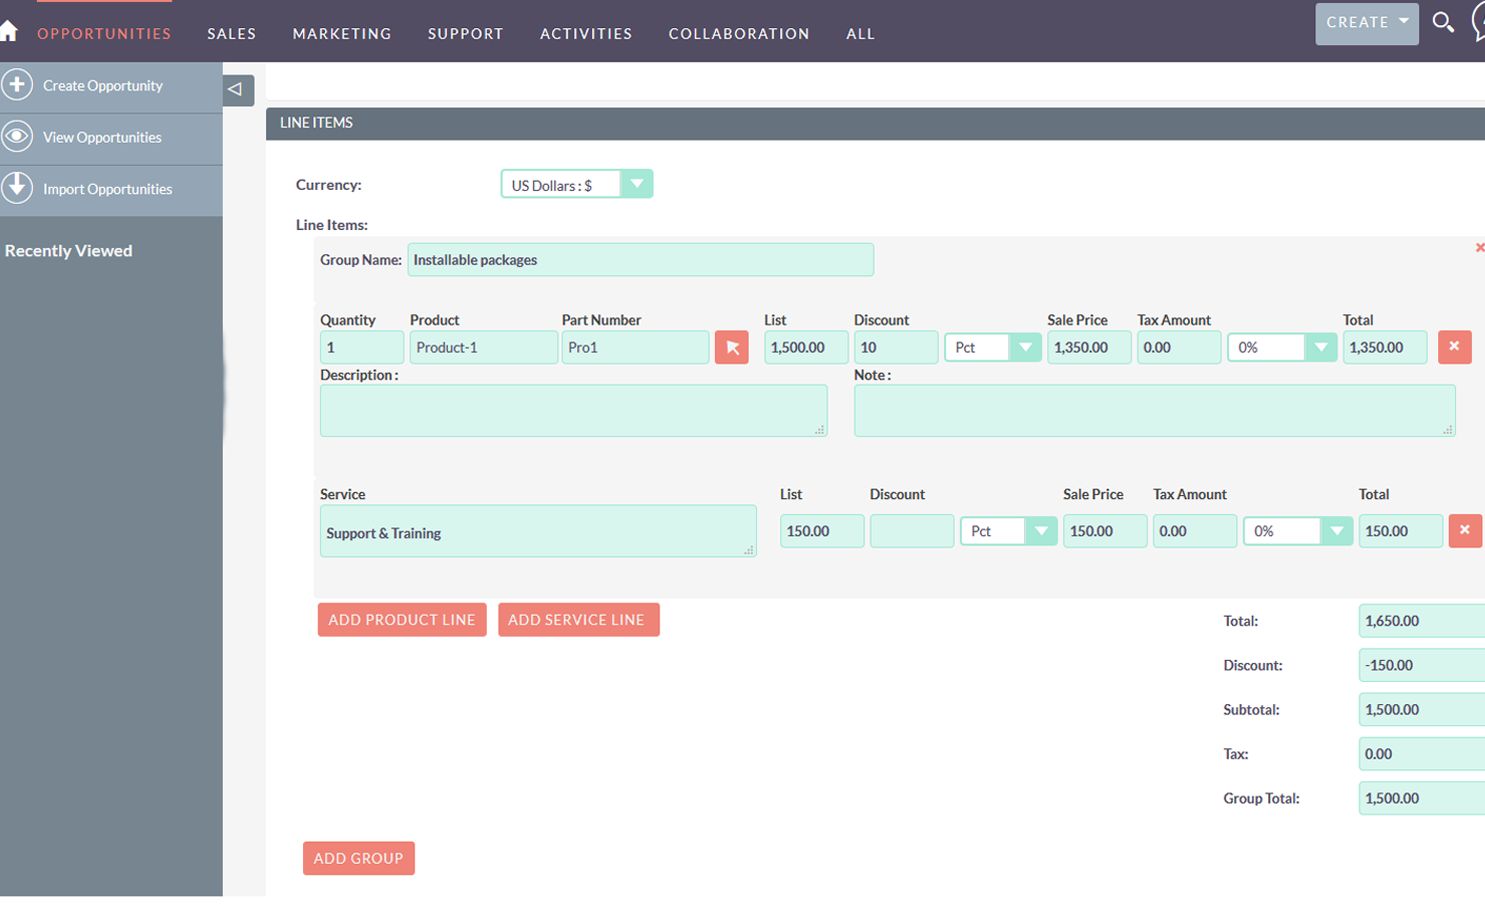Image resolution: width=1485 pixels, height=918 pixels.
Task: Expand the CREATE dropdown menu
Action: pos(1366,22)
